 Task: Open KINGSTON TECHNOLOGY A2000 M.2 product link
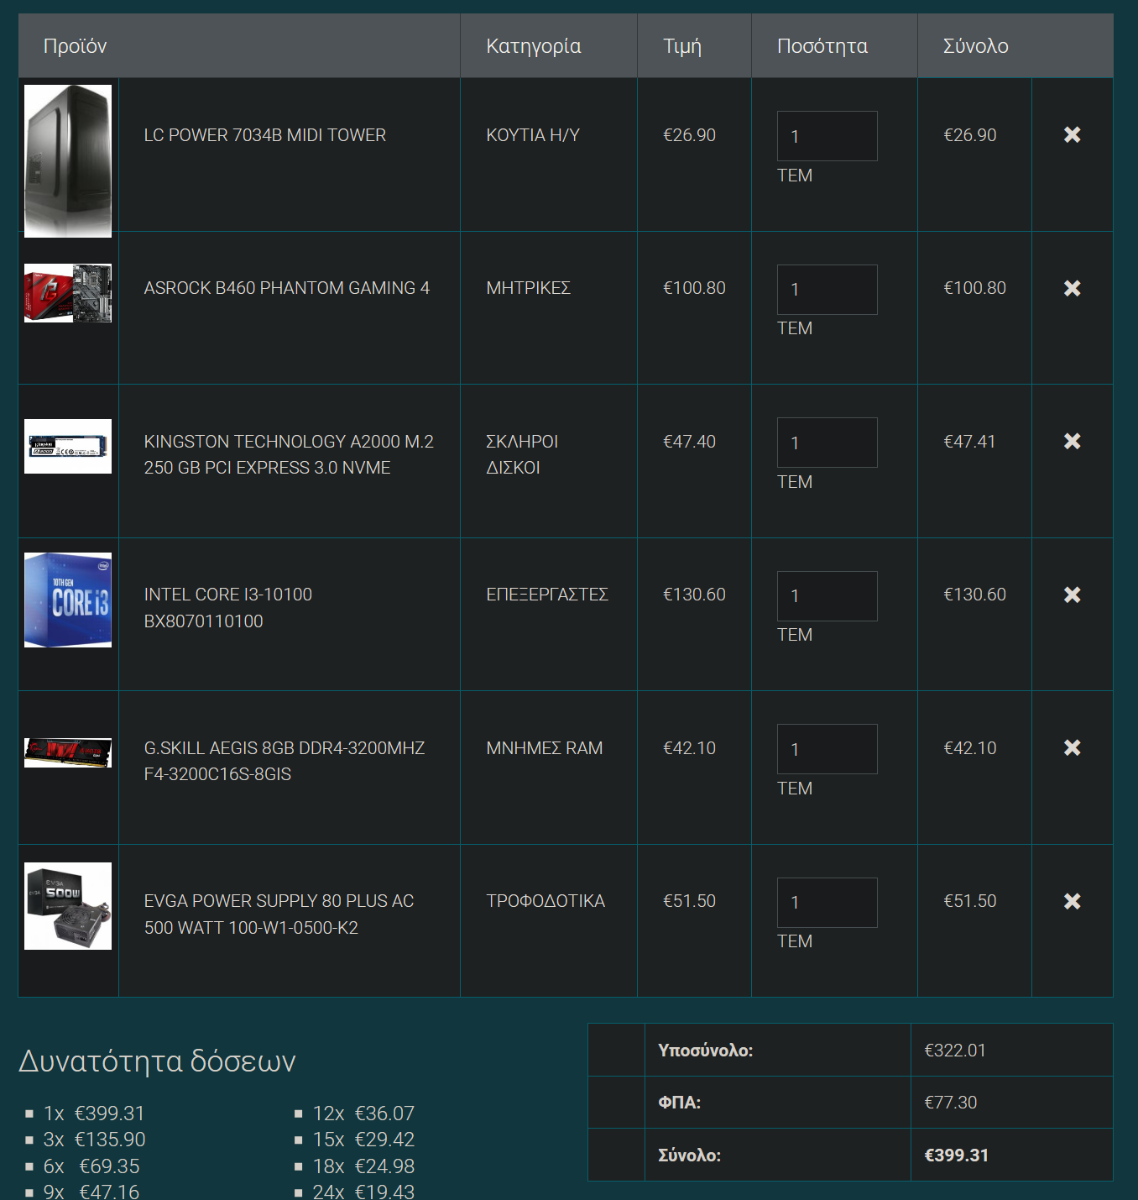(x=289, y=455)
